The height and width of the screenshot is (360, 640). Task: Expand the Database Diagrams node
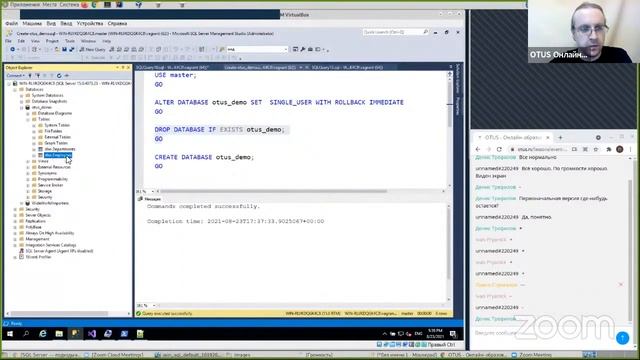28,113
